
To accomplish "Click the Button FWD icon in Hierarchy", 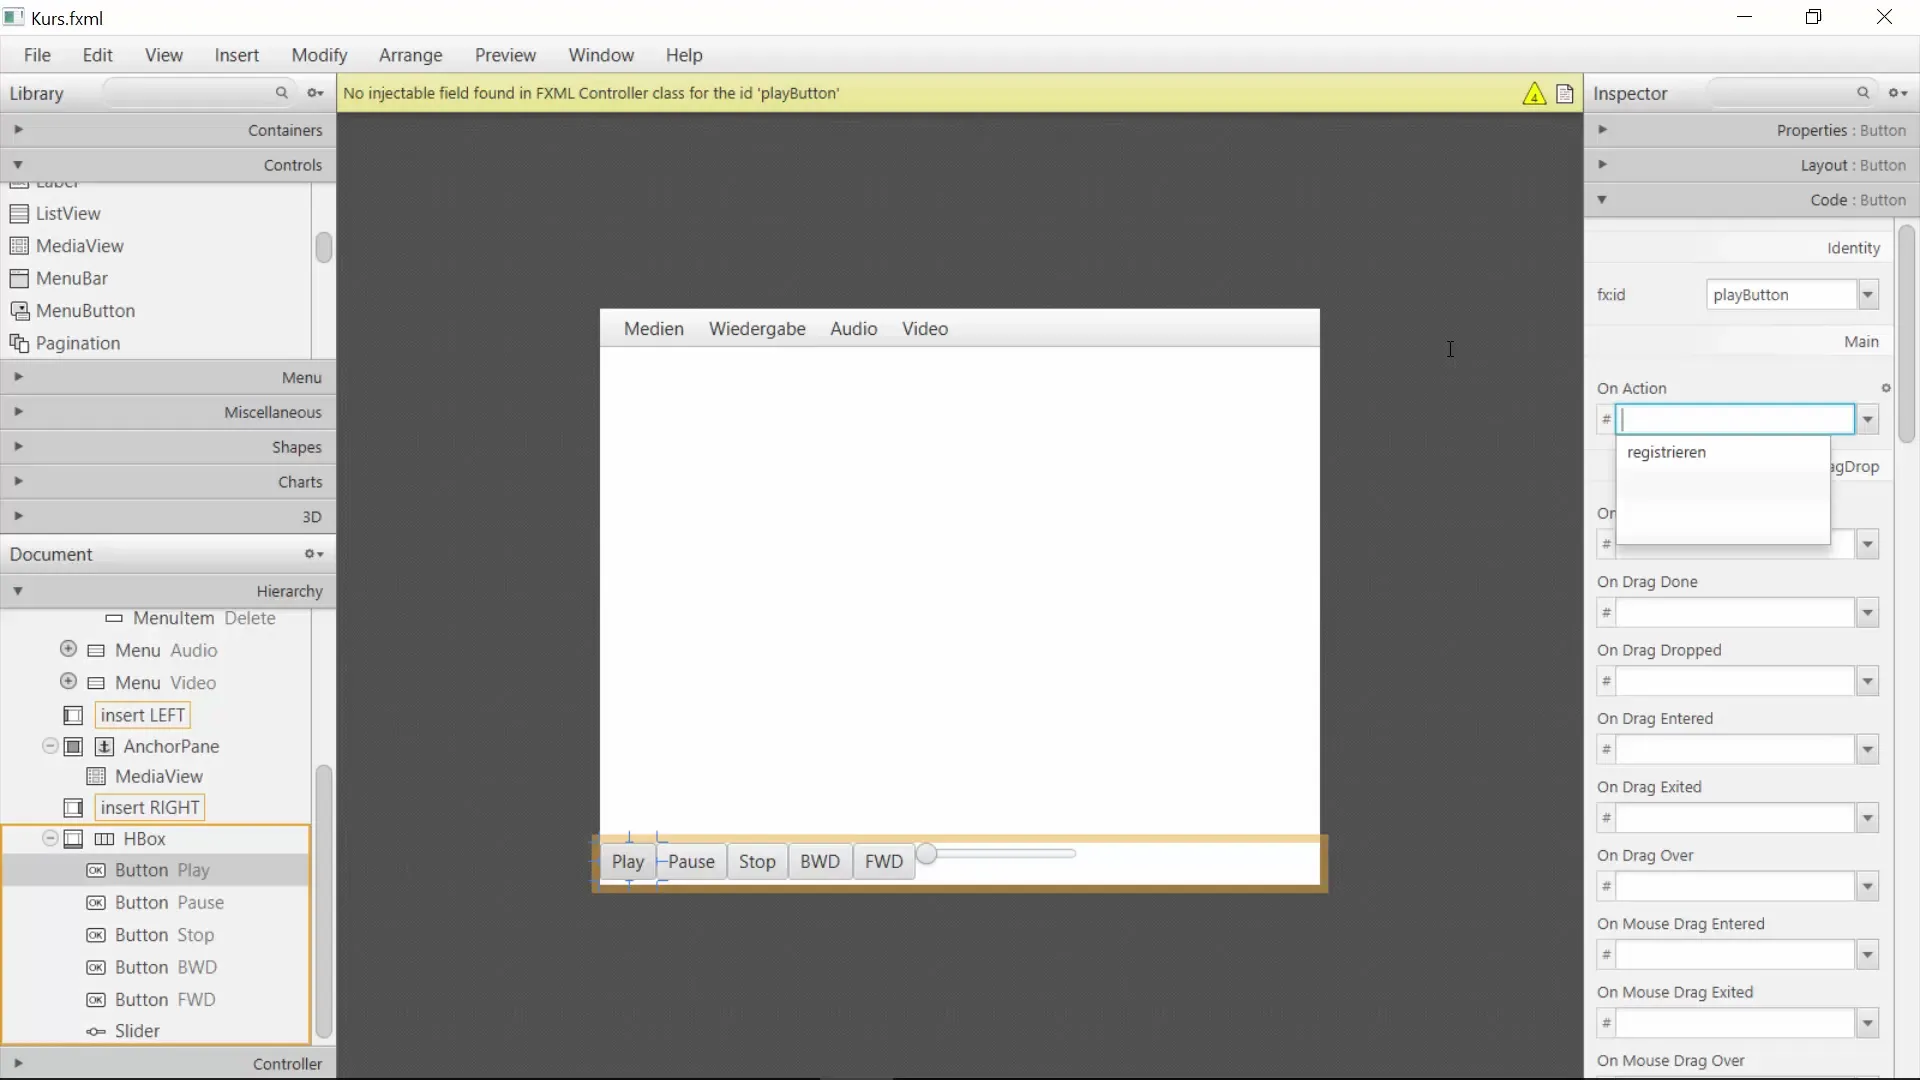I will pos(96,1000).
